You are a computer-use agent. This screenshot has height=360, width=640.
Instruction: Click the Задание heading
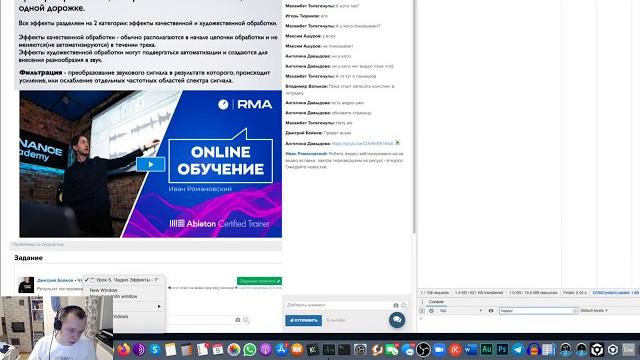click(x=28, y=258)
